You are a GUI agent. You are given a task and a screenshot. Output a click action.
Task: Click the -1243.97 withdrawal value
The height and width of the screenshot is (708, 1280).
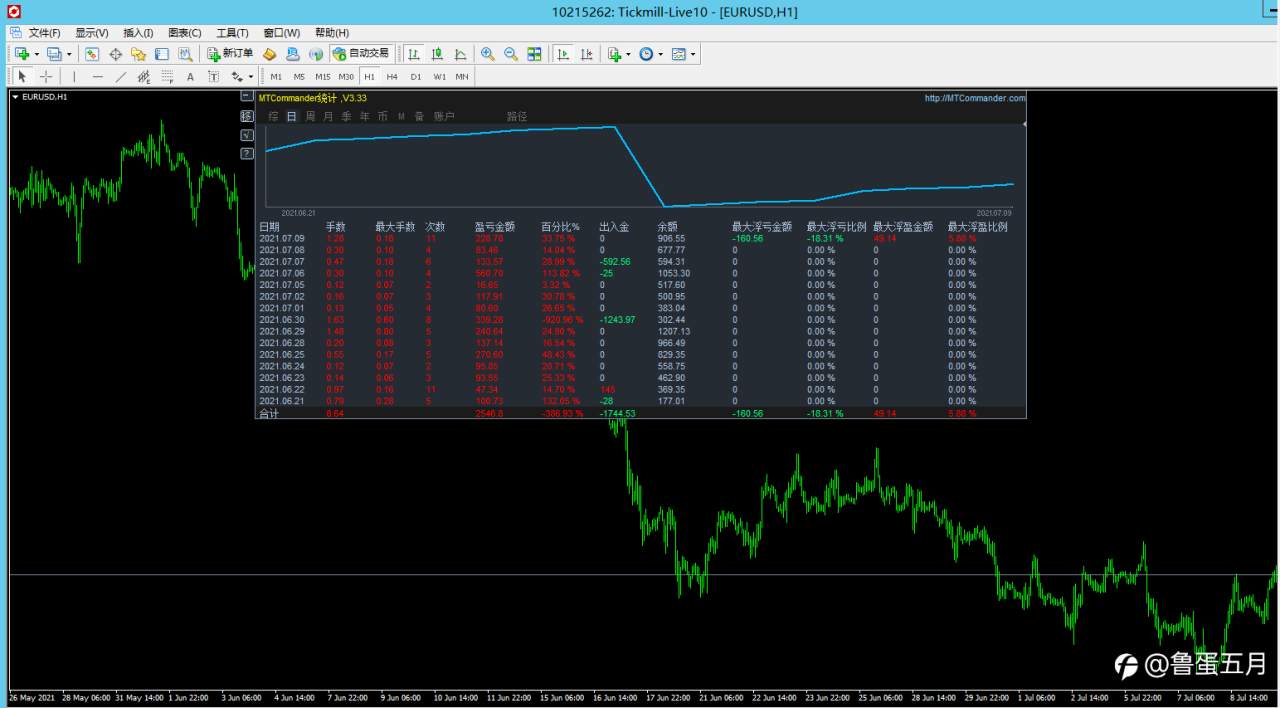click(x=617, y=320)
